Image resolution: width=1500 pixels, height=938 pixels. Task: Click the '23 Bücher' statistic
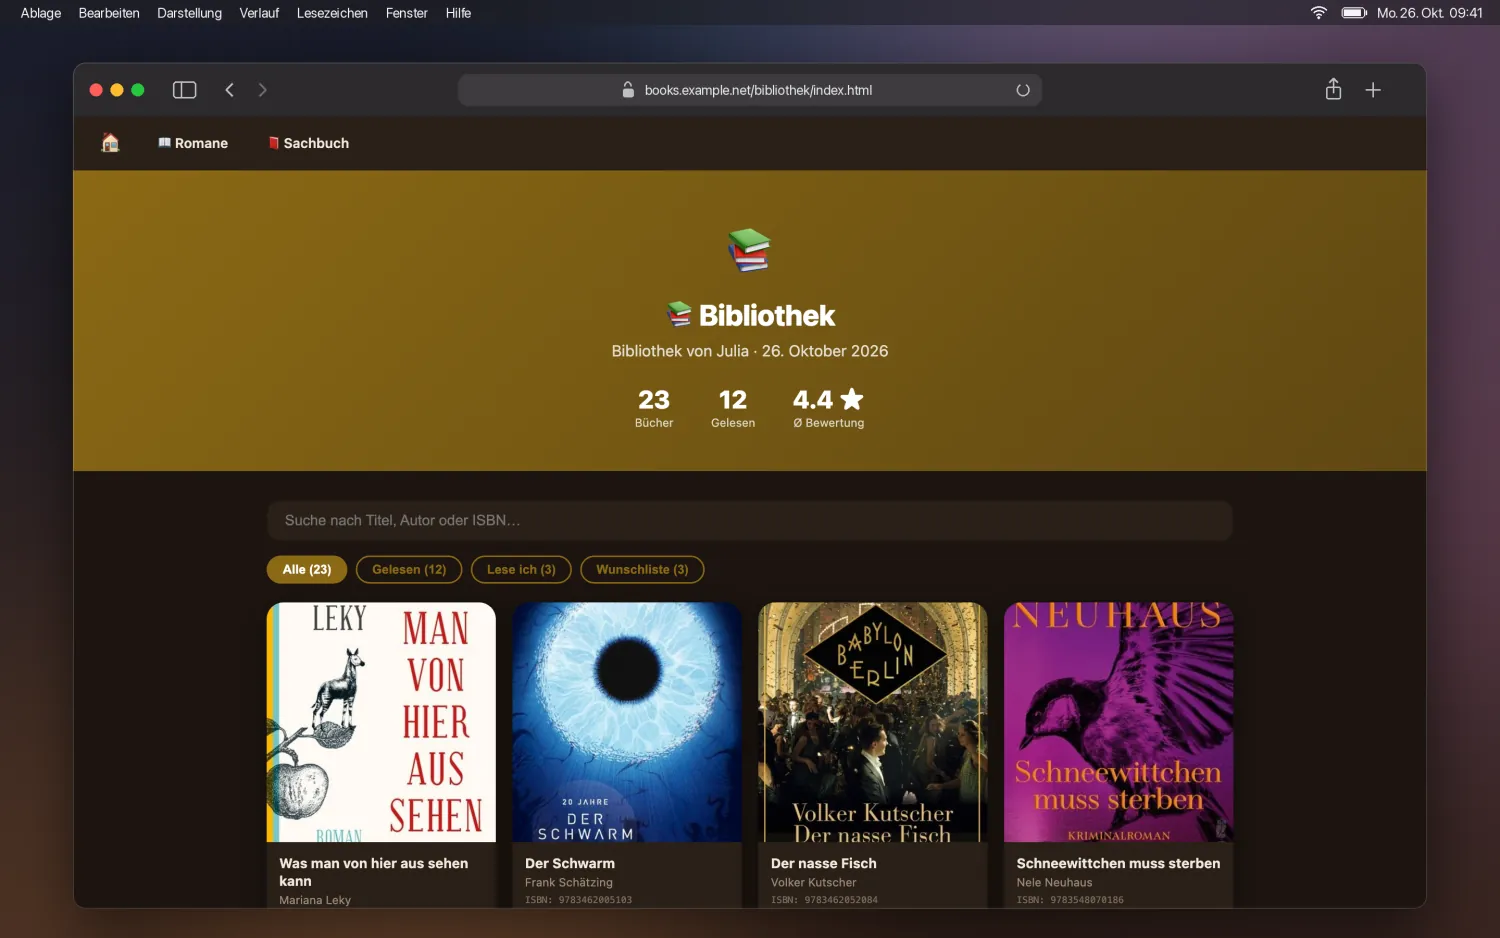[x=654, y=408]
